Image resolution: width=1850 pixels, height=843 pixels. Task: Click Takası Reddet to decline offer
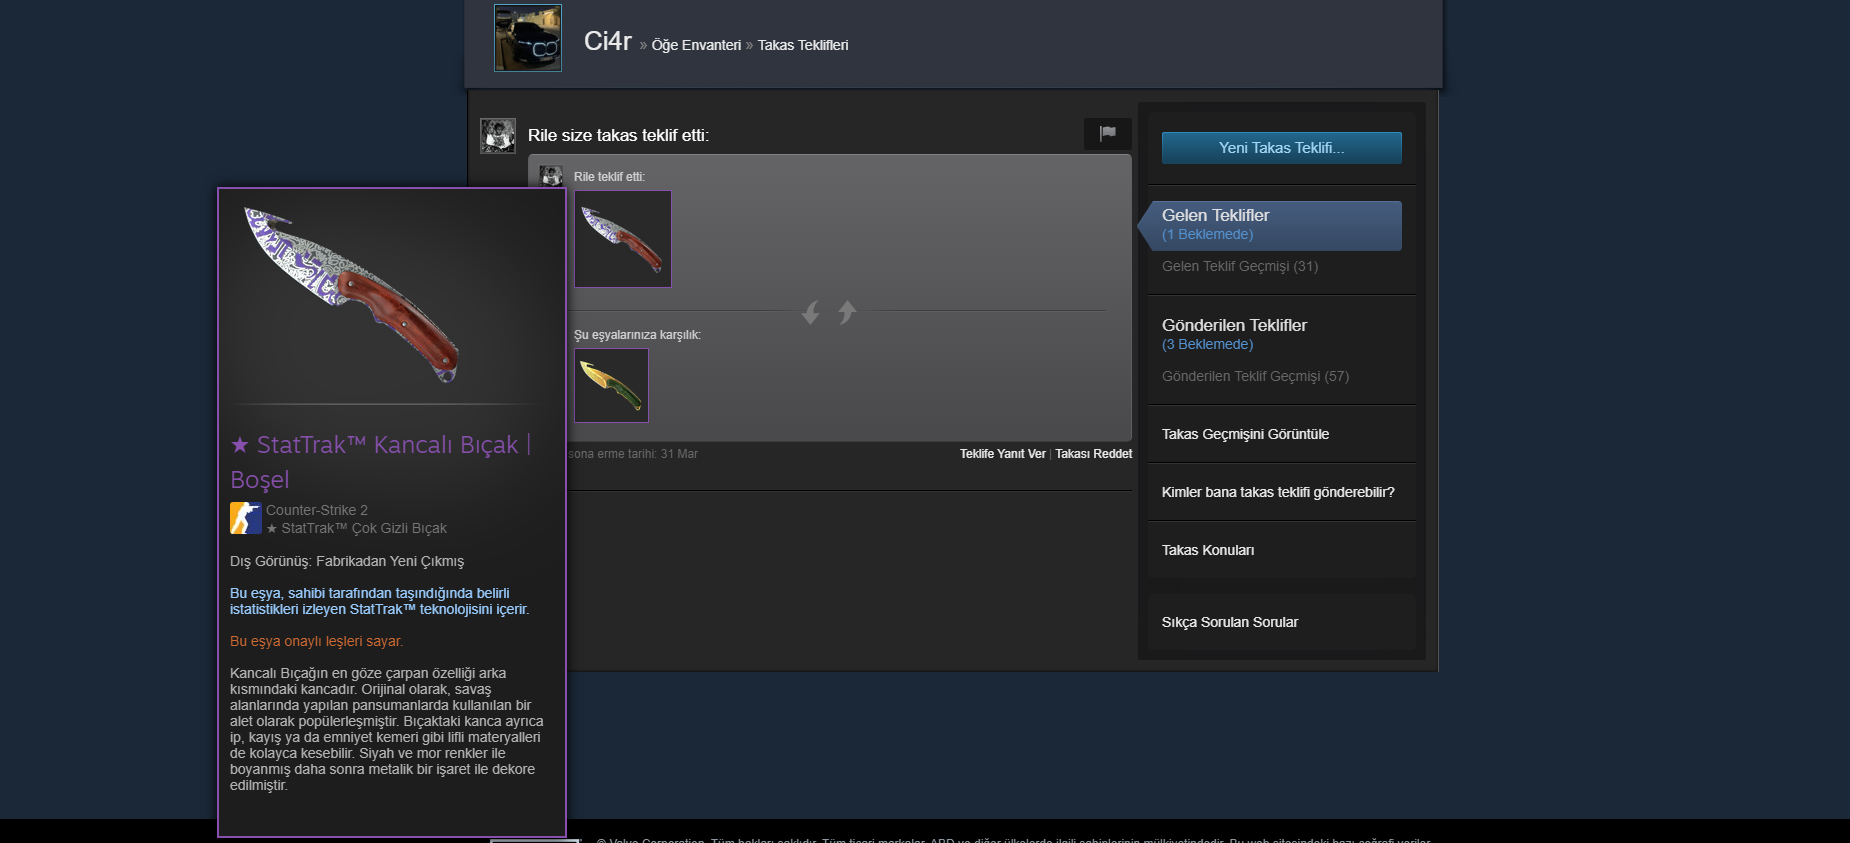pos(1094,454)
